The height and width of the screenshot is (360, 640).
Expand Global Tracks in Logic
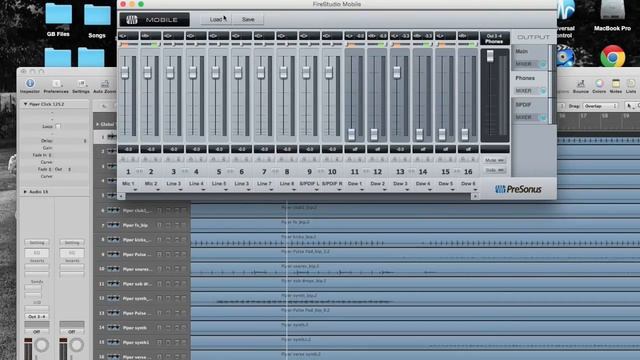coord(97,124)
